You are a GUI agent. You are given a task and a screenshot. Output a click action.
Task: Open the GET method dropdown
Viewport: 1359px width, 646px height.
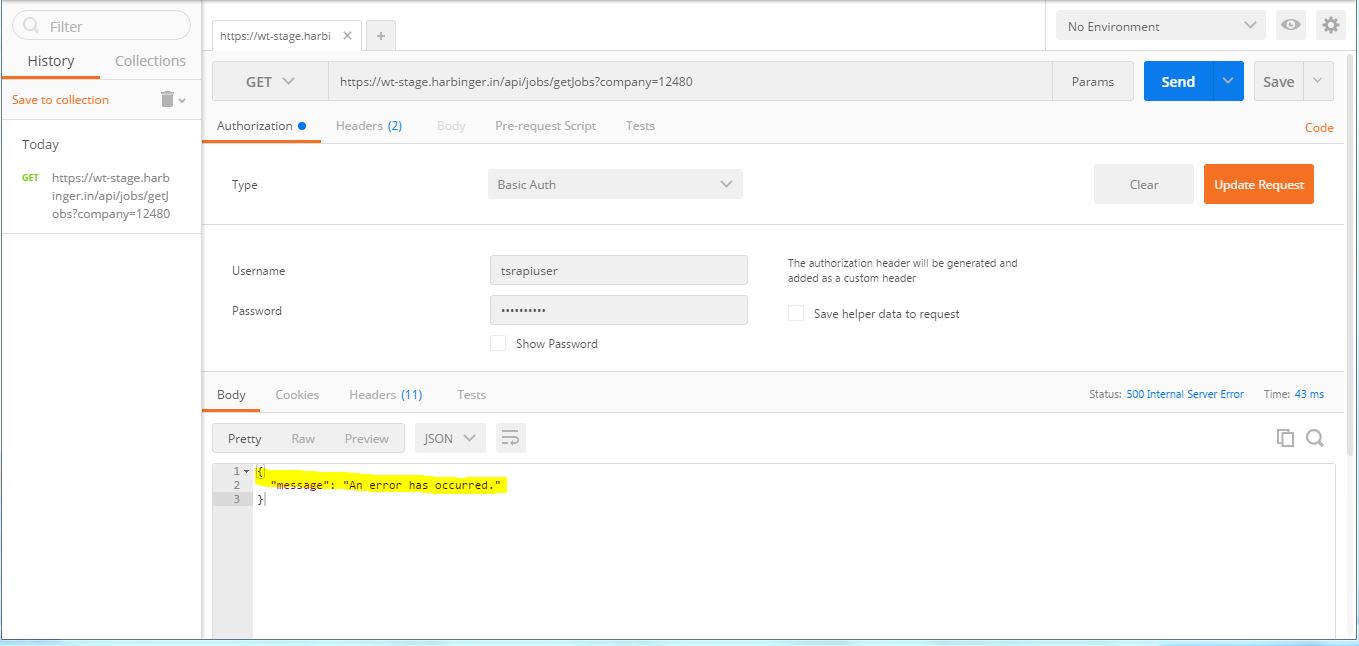tap(270, 82)
